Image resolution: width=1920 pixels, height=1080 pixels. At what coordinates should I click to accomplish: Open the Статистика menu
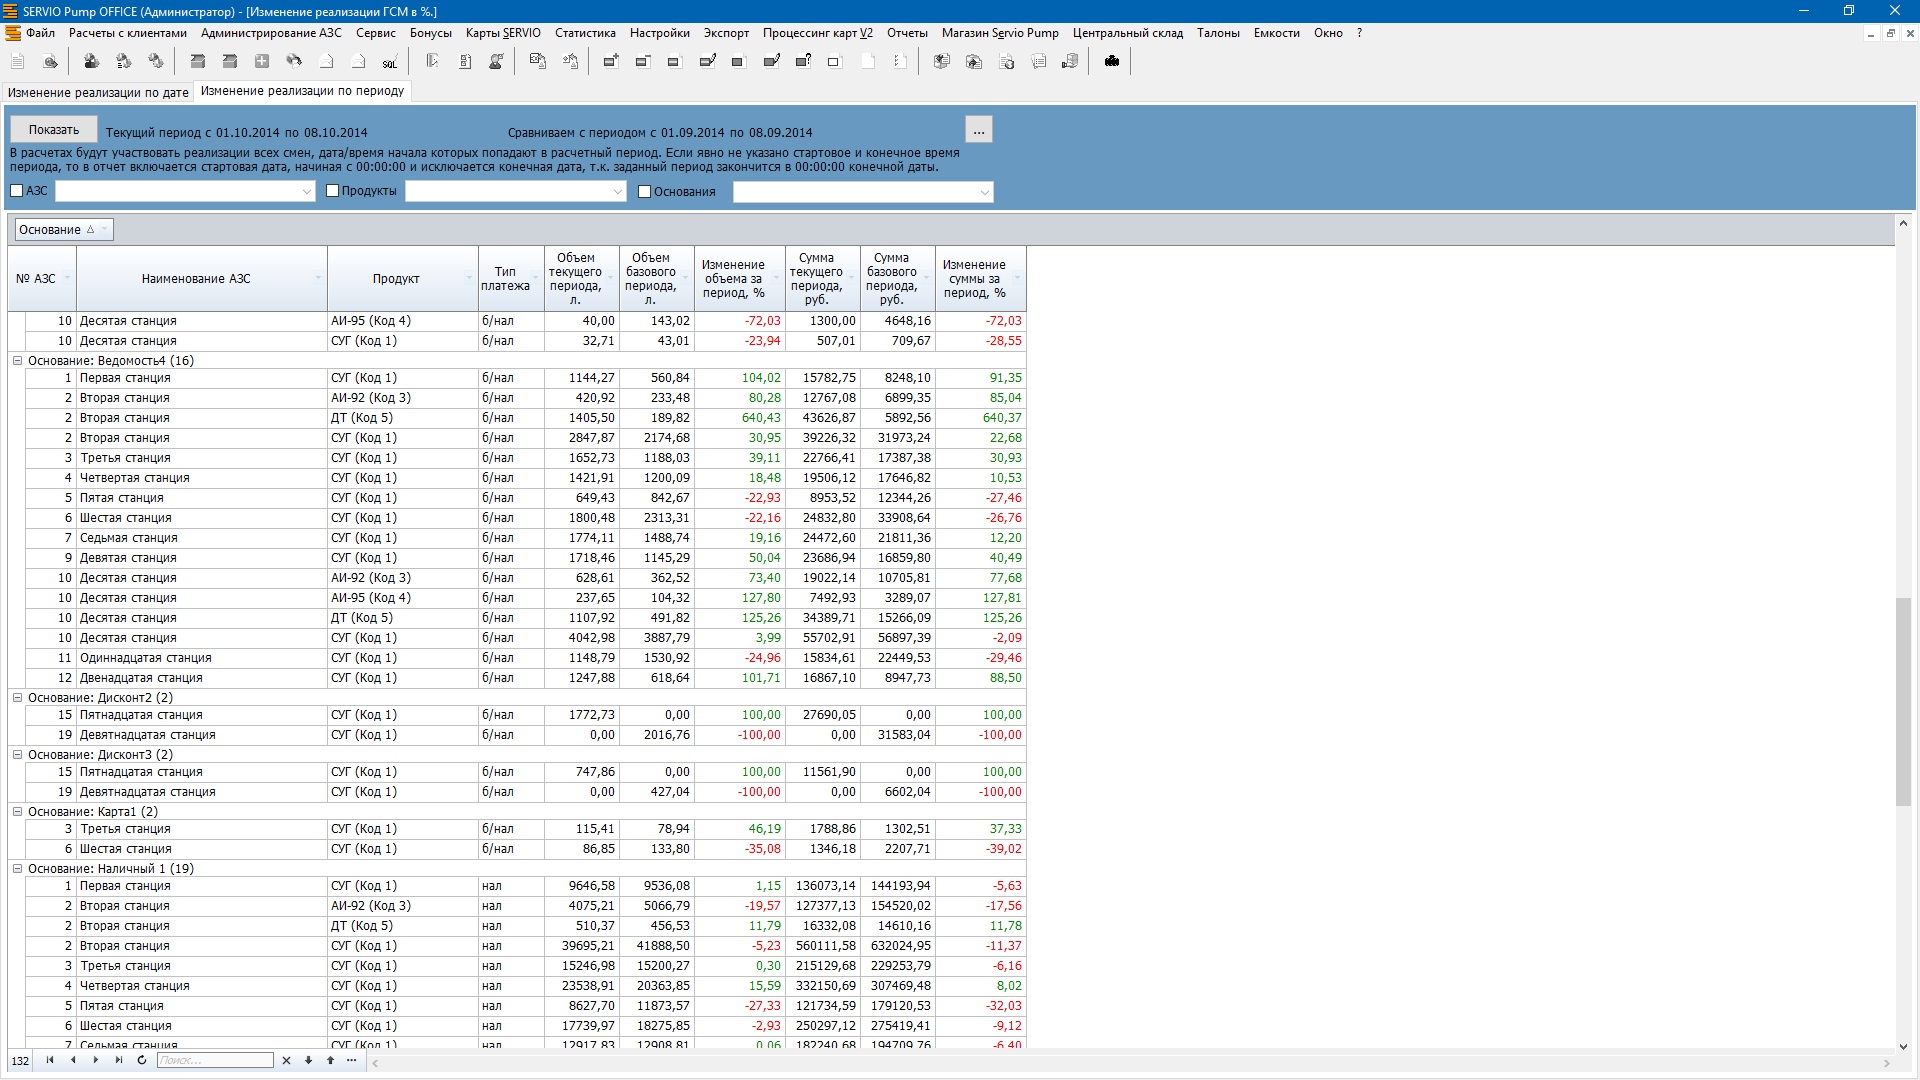point(585,33)
